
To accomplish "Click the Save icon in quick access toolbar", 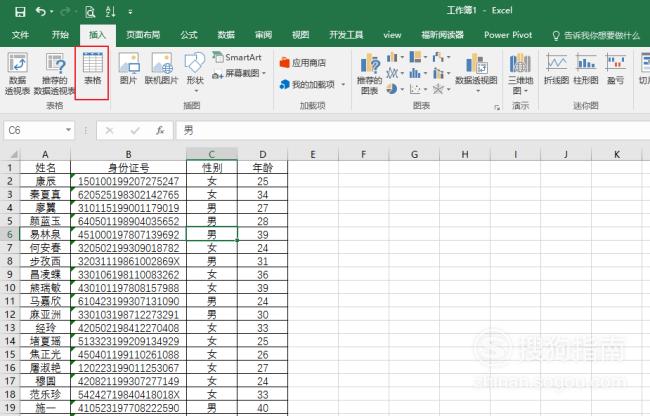I will 20,12.
